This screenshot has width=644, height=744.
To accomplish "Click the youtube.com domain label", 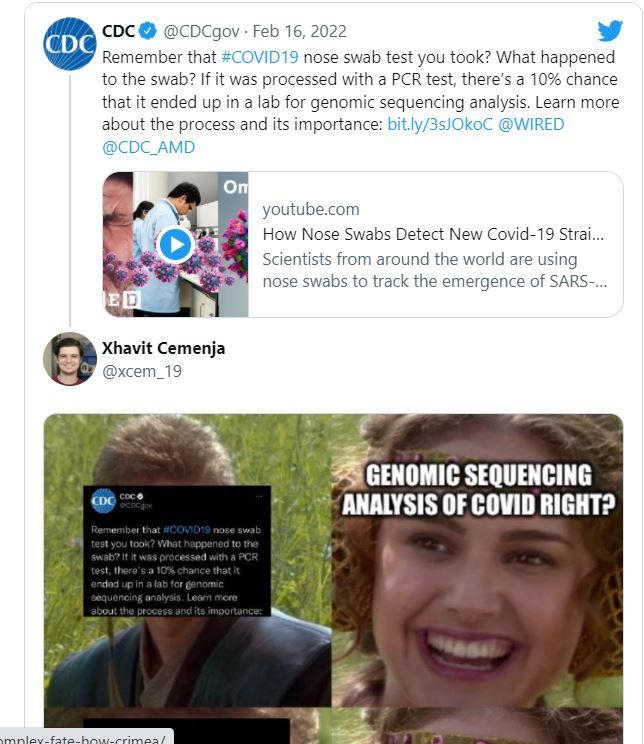I will [x=310, y=209].
